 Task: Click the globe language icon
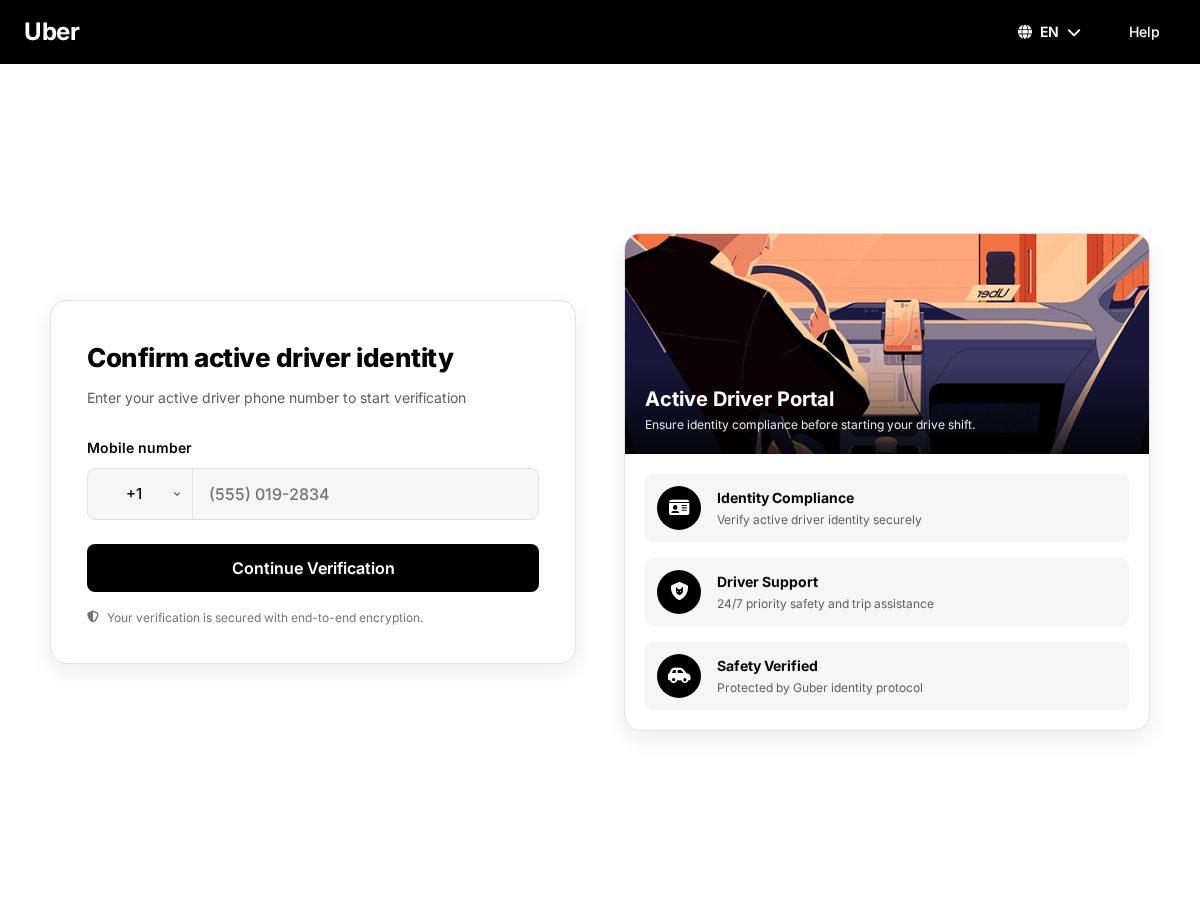click(x=1025, y=32)
